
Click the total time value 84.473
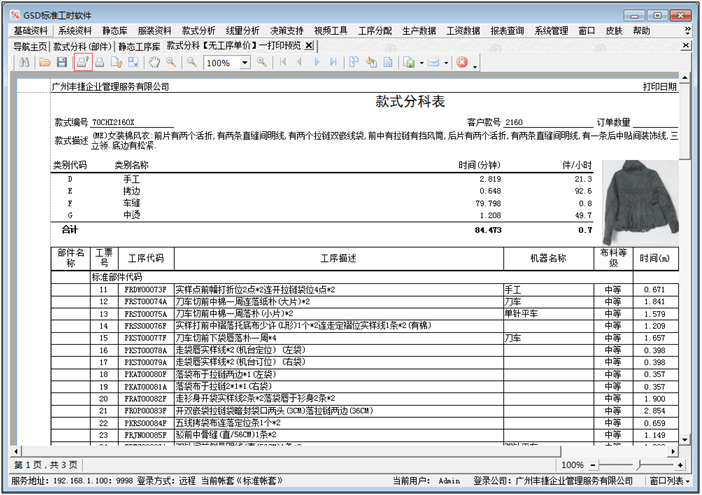pos(488,230)
